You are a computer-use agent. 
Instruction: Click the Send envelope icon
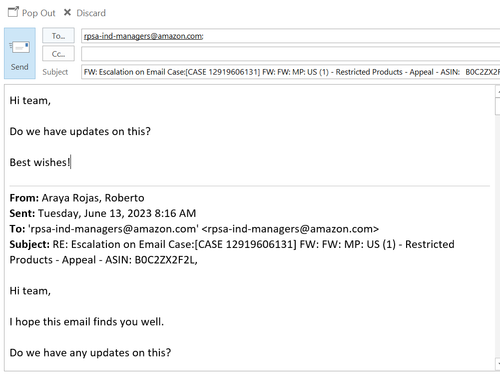click(x=20, y=47)
